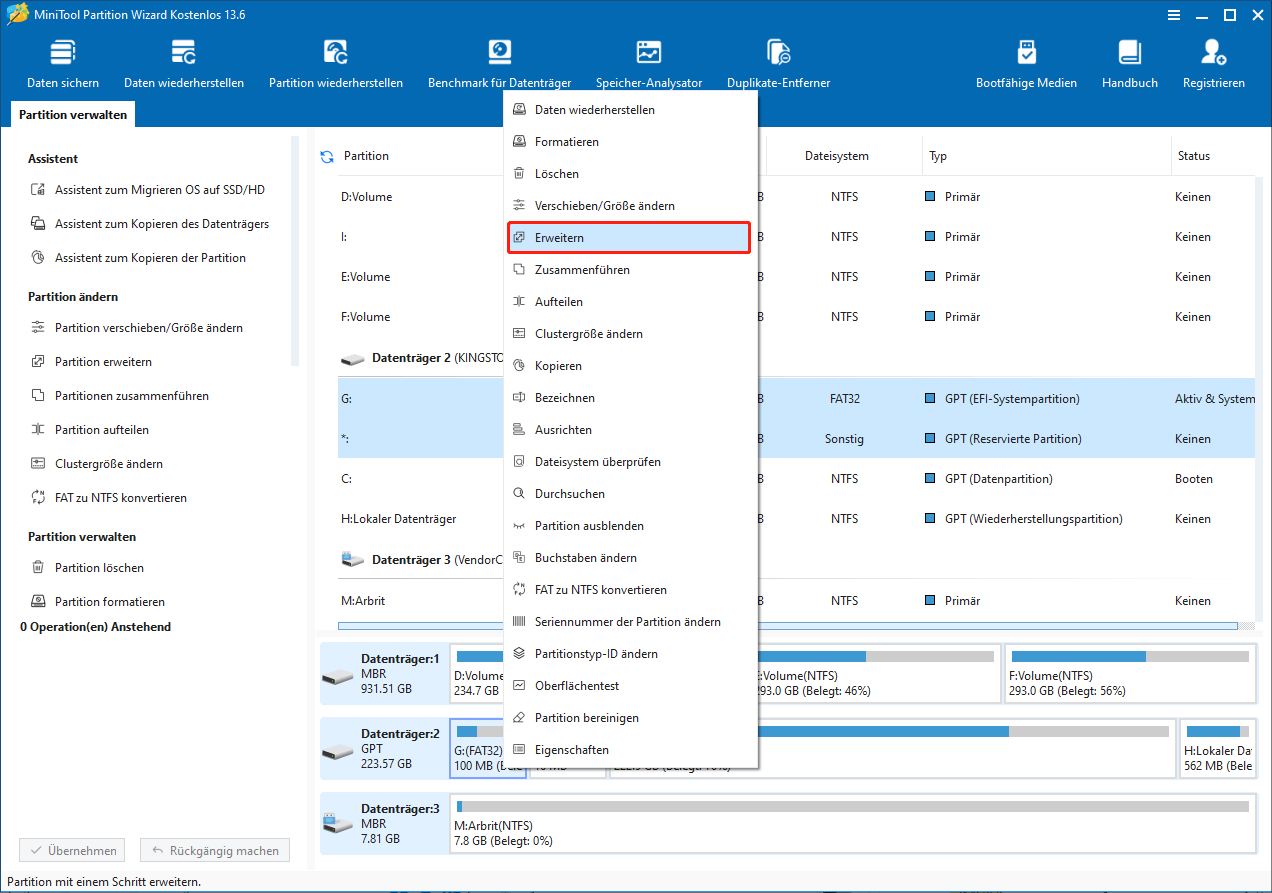Choose Bezeichnen in context menu

tap(630, 398)
